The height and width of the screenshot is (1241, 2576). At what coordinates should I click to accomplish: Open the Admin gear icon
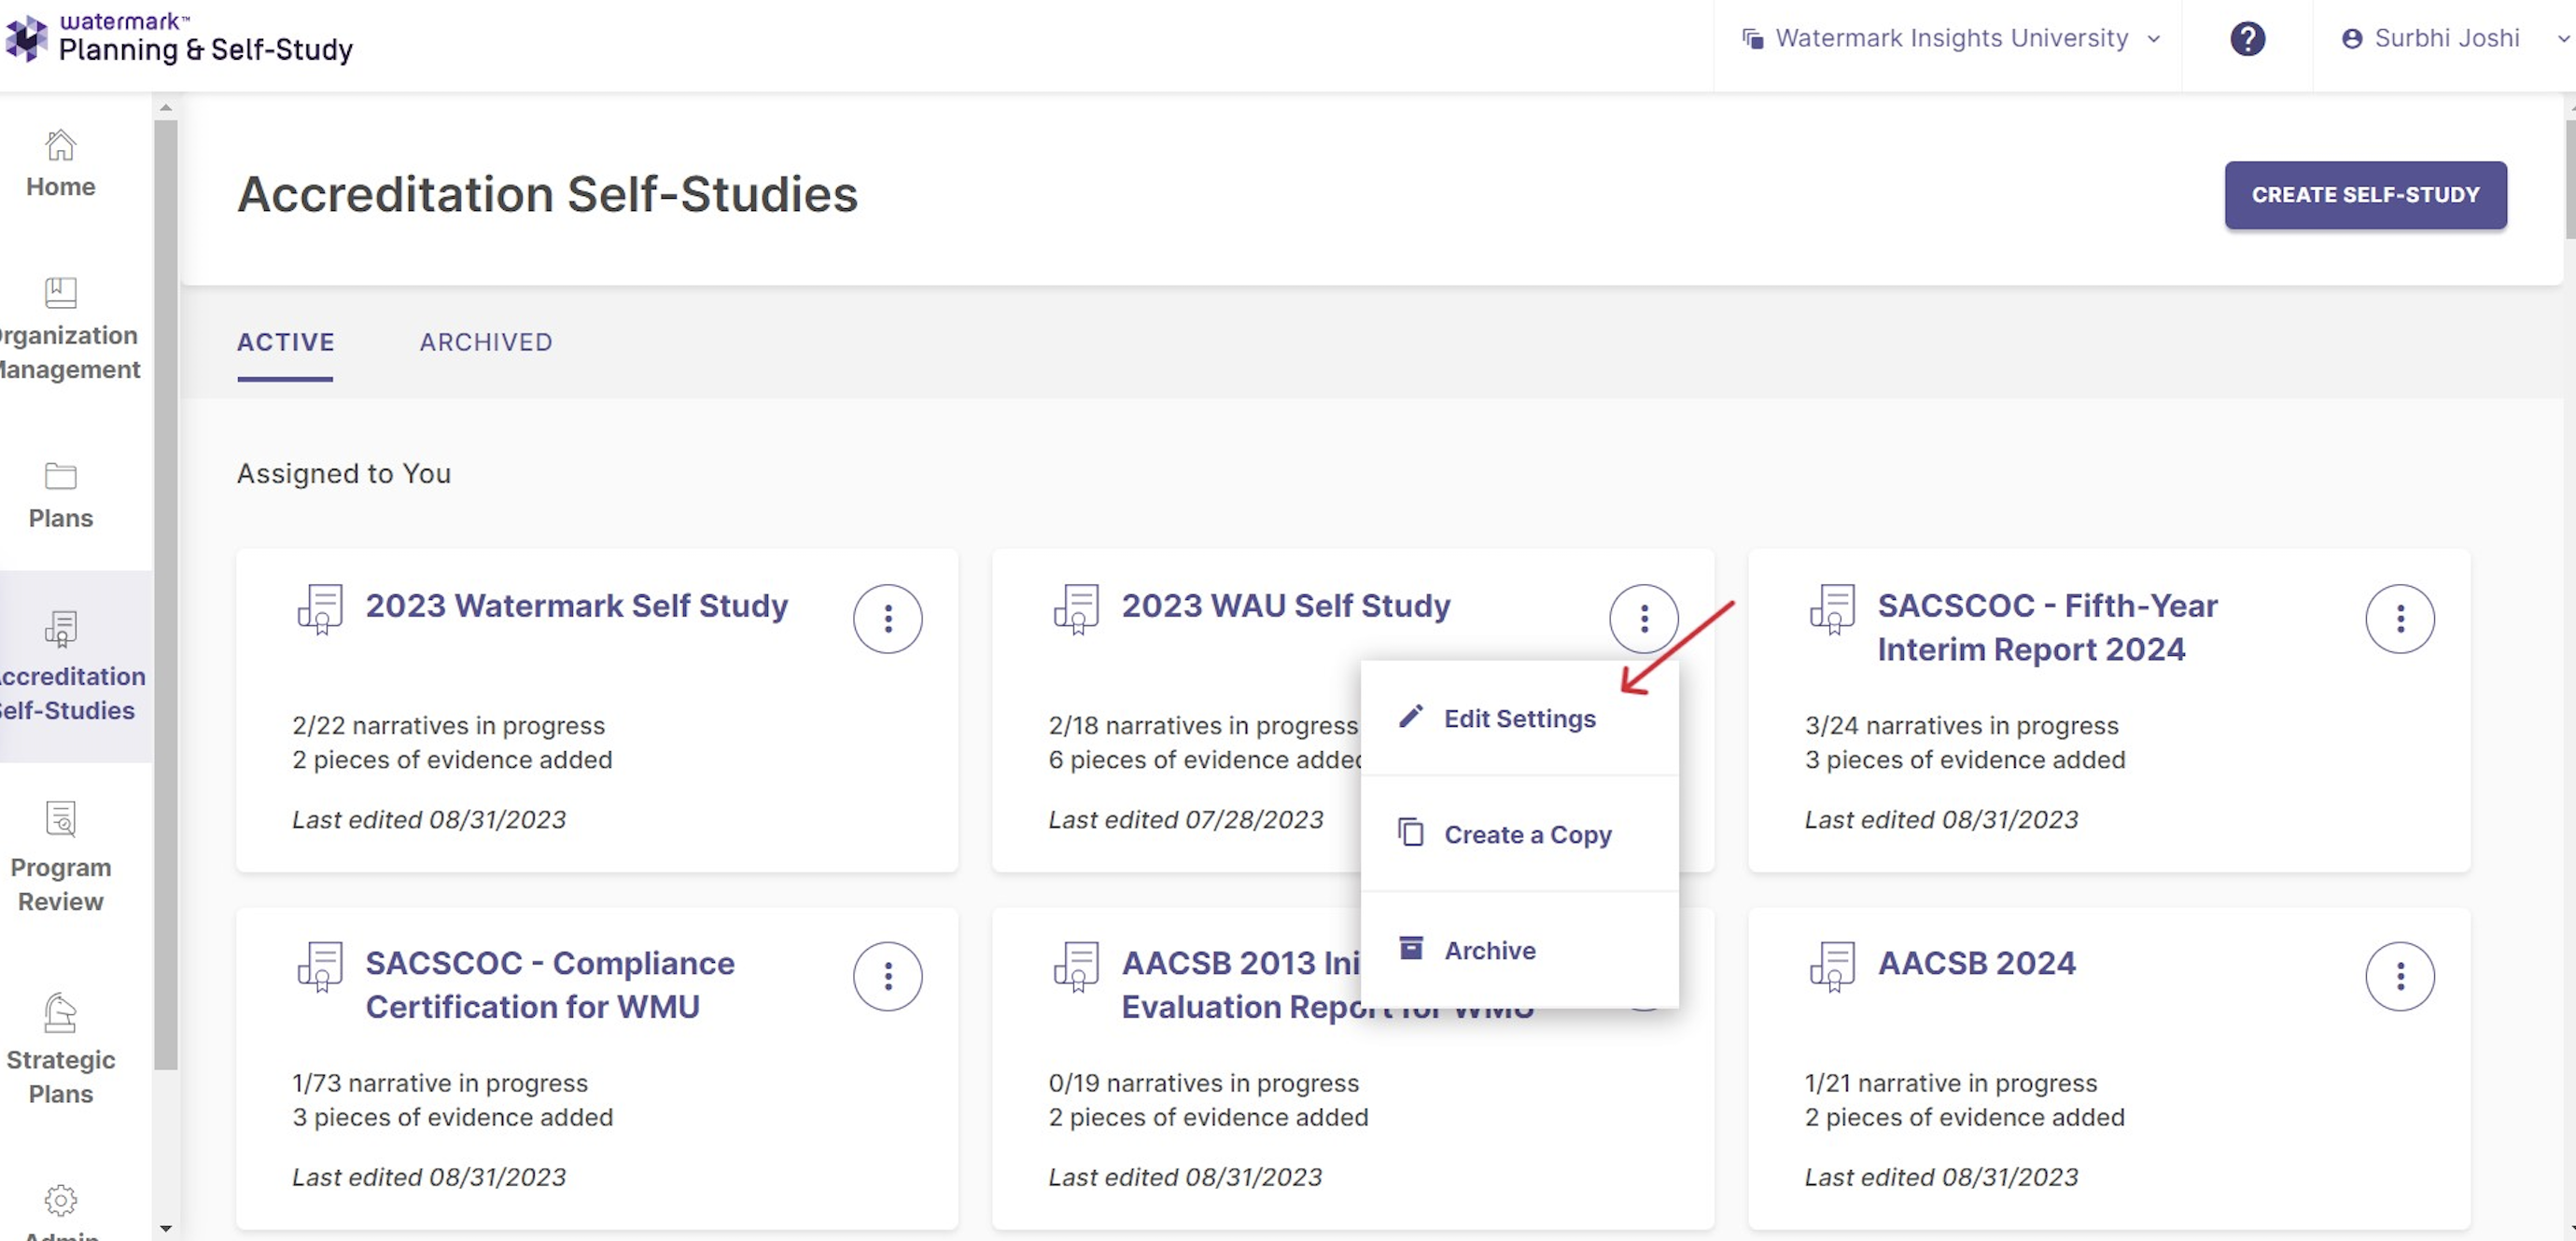(61, 1200)
